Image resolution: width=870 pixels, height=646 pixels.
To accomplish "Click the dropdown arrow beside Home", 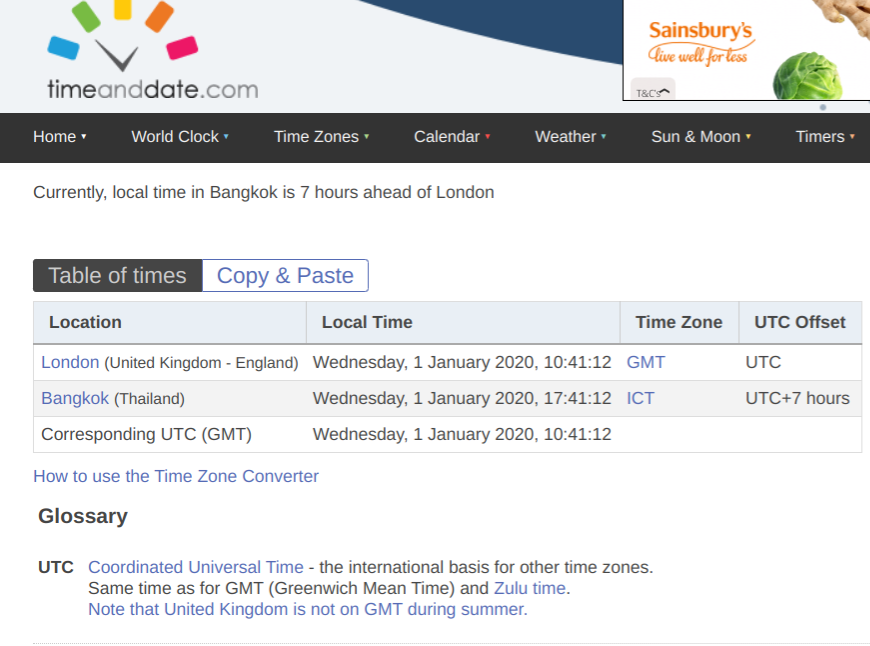I will 84,136.
